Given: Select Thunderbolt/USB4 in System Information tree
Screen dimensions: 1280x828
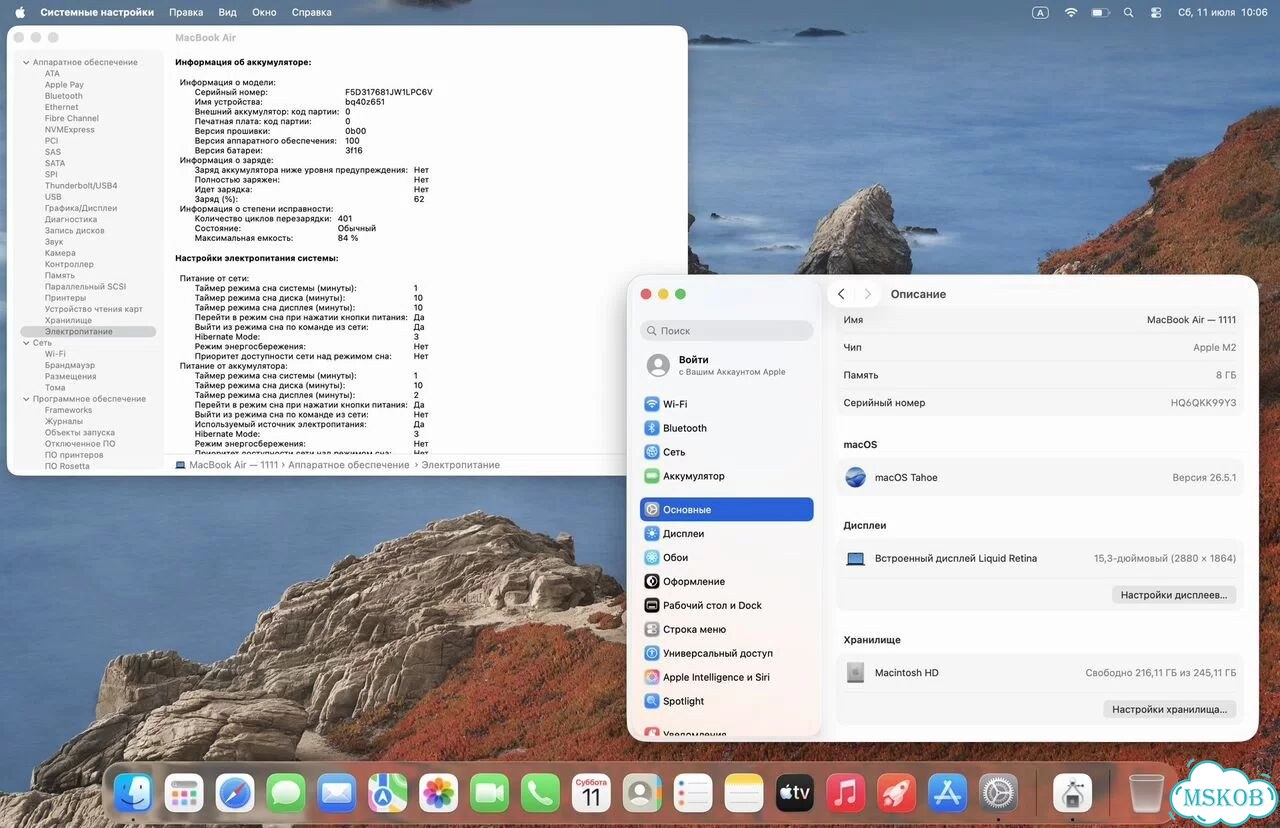Looking at the screenshot, I should click(81, 185).
